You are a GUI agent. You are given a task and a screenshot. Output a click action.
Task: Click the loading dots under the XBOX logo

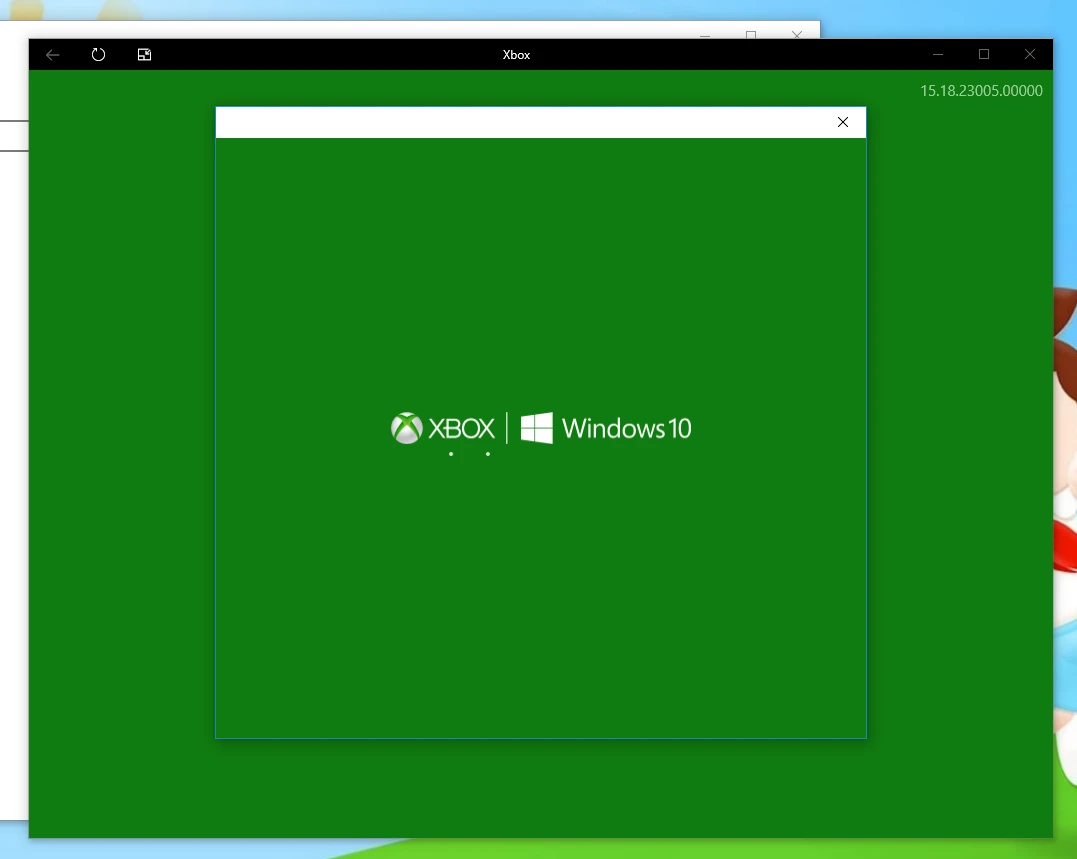pos(469,454)
